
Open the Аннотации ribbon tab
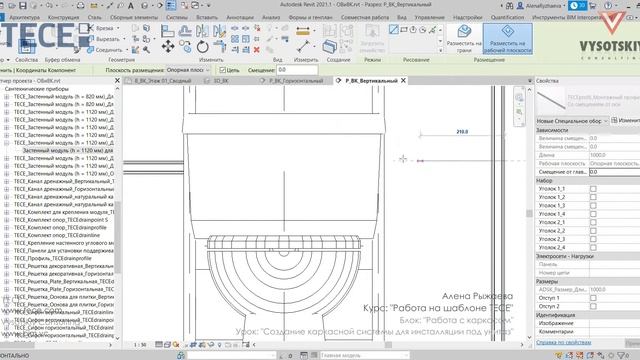(240, 18)
